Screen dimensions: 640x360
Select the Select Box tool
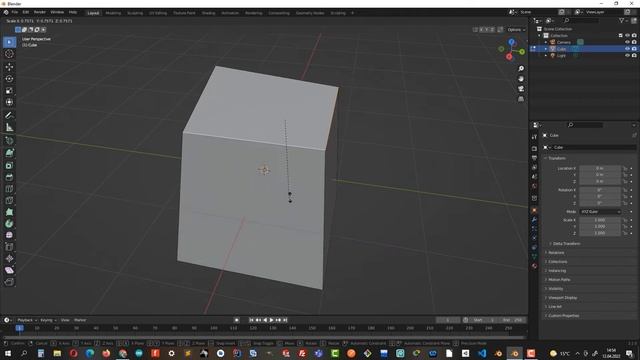click(9, 42)
